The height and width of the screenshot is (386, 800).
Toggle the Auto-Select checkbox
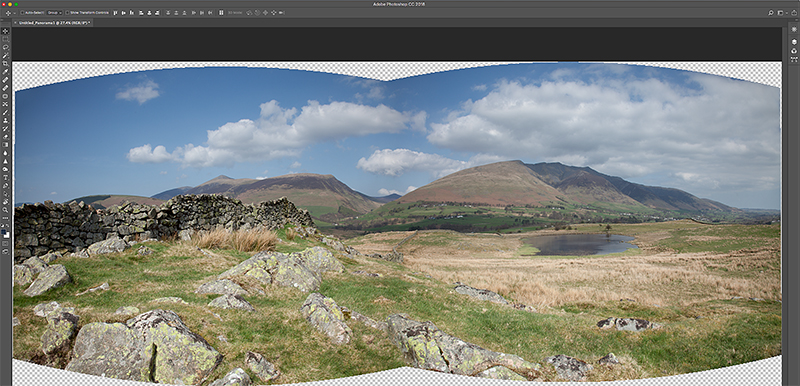(22, 12)
